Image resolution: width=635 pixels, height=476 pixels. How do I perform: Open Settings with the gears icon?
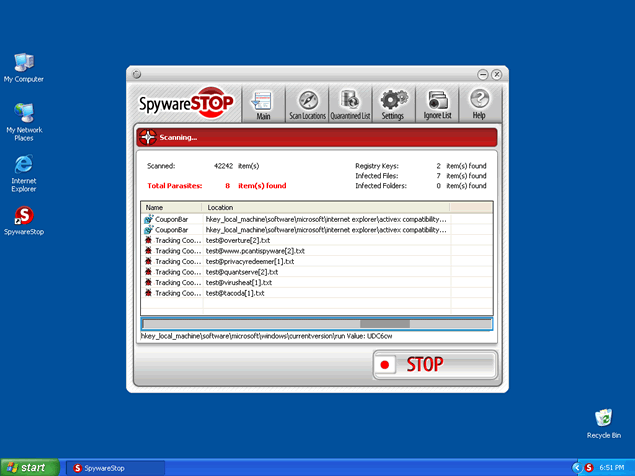tap(393, 104)
